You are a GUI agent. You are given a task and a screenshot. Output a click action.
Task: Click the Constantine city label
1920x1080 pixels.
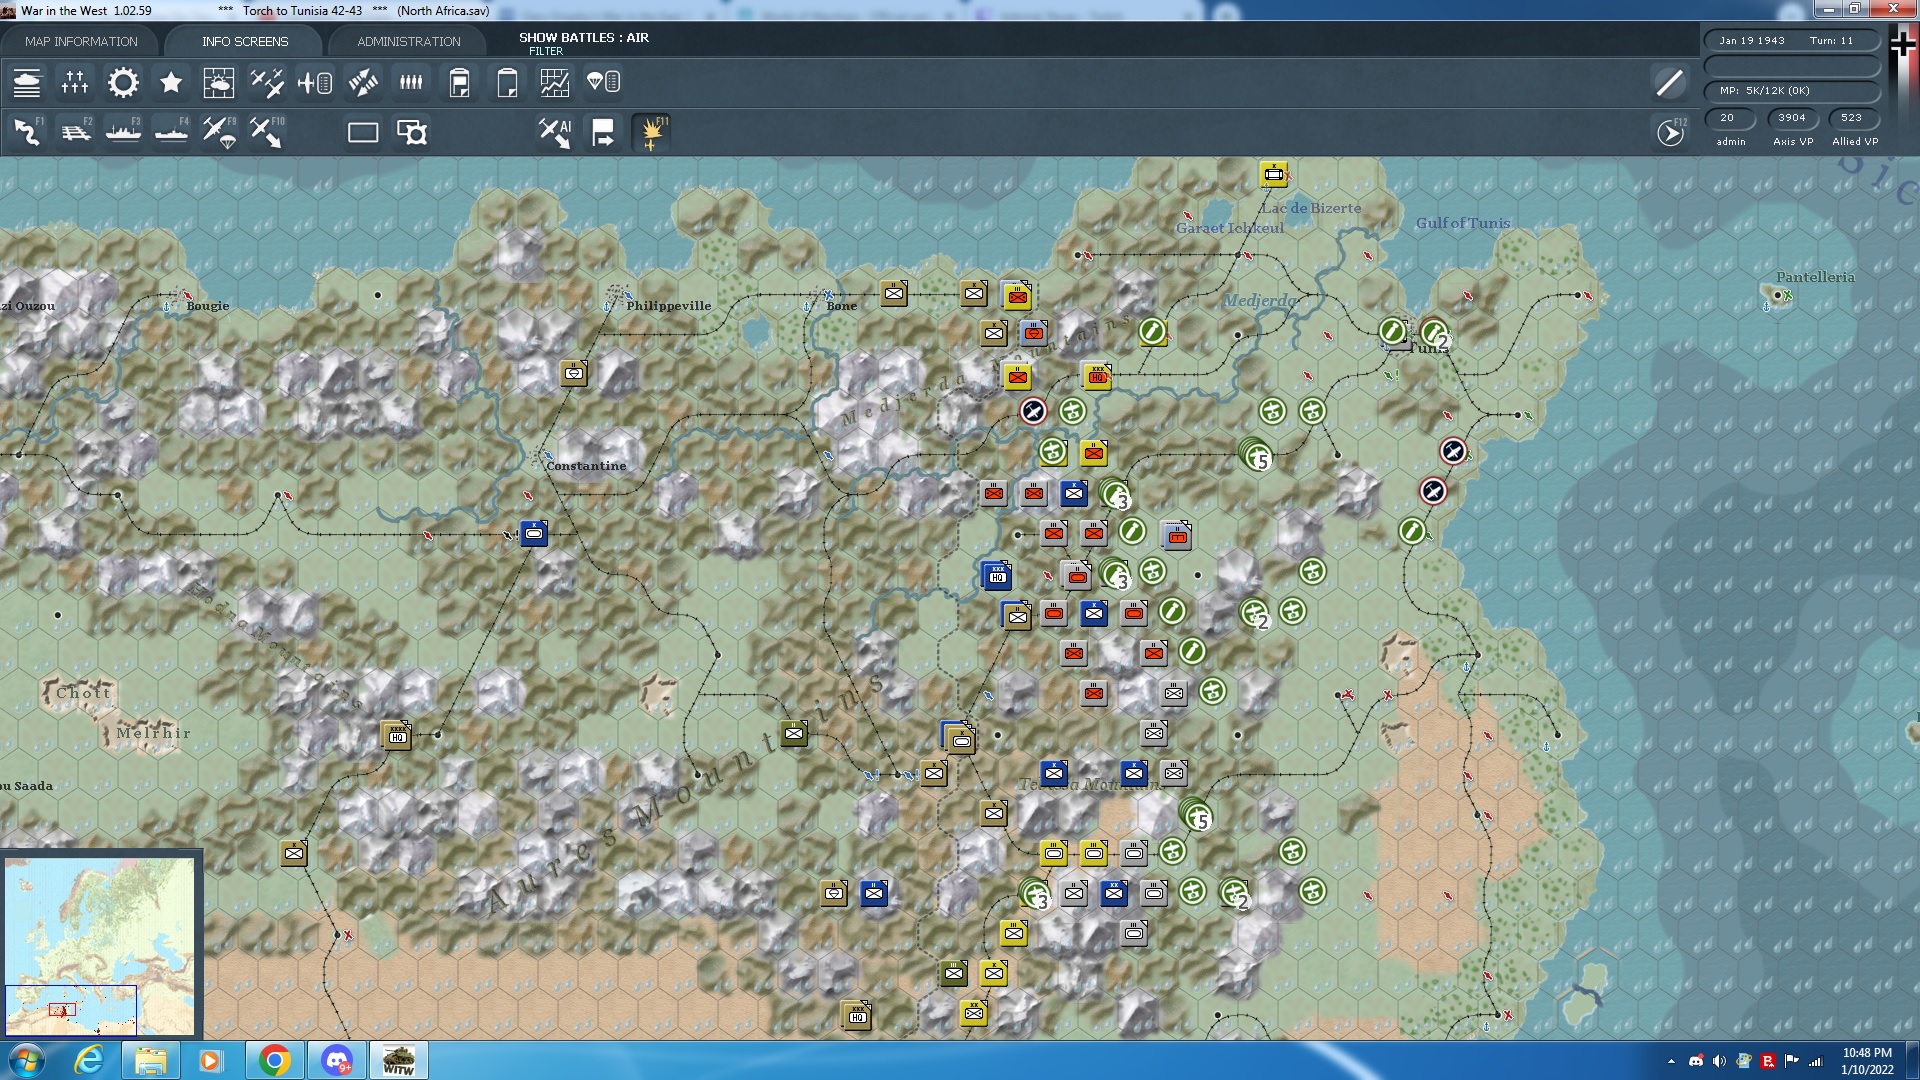(x=586, y=466)
